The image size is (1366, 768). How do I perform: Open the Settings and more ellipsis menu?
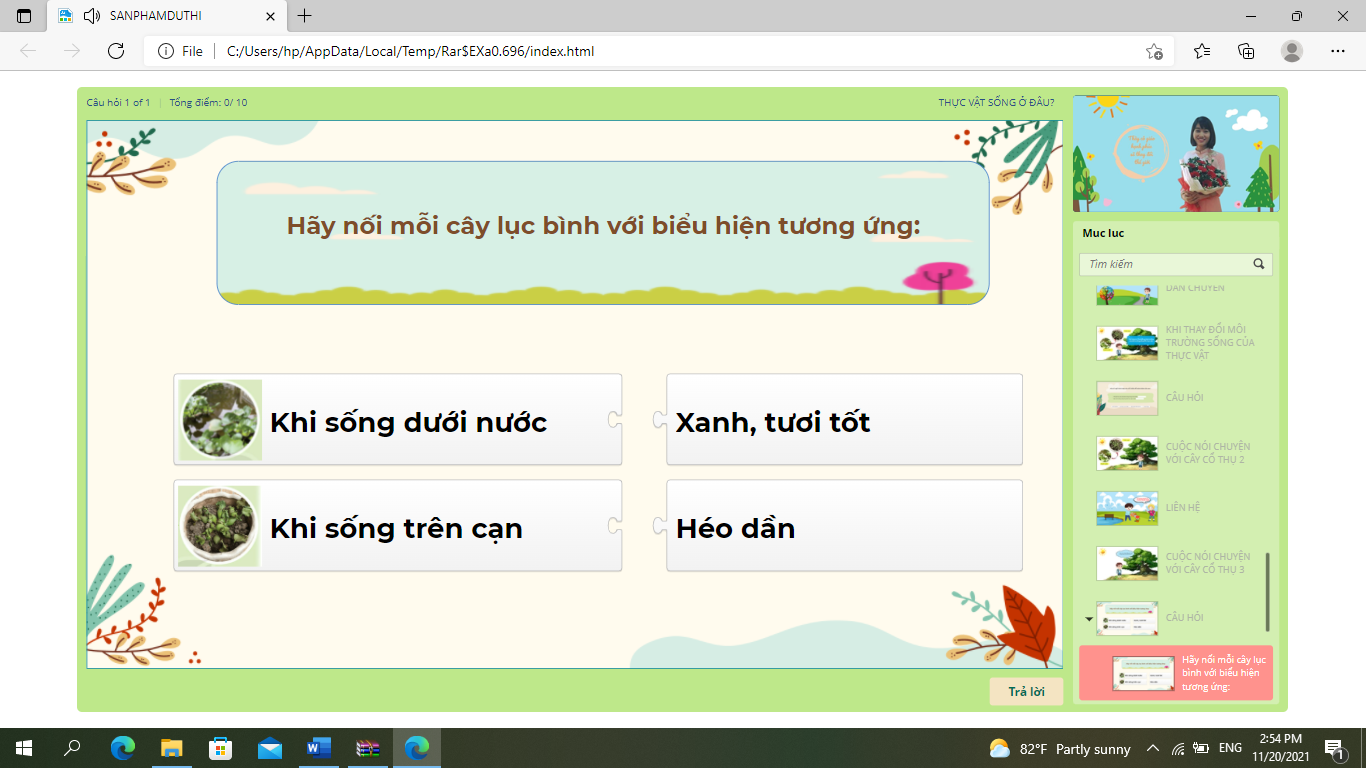(1338, 51)
